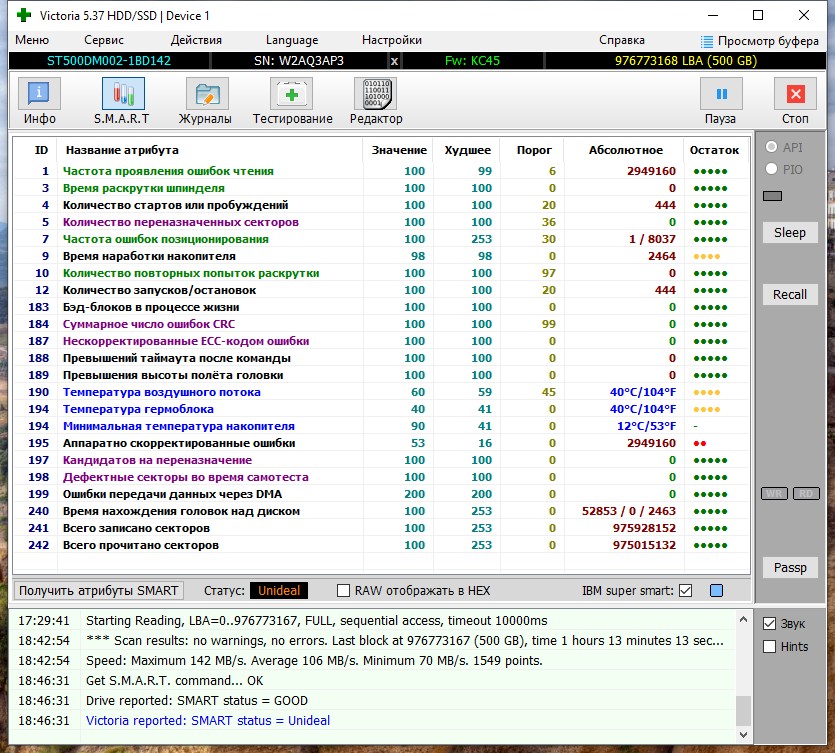Open the Инфо drive info panel

click(x=39, y=94)
